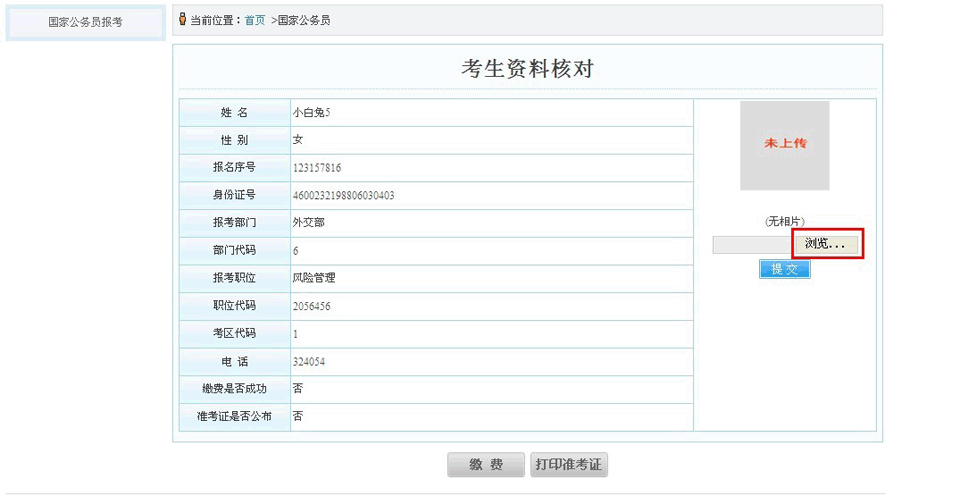Viewport: 960px width, 496px height.
Task: Click the 浏览... file browse button
Action: (827, 244)
